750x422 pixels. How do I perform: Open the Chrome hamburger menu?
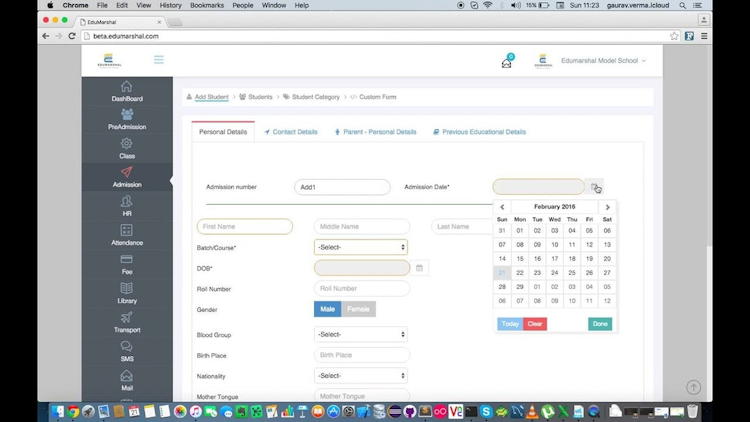(x=704, y=36)
